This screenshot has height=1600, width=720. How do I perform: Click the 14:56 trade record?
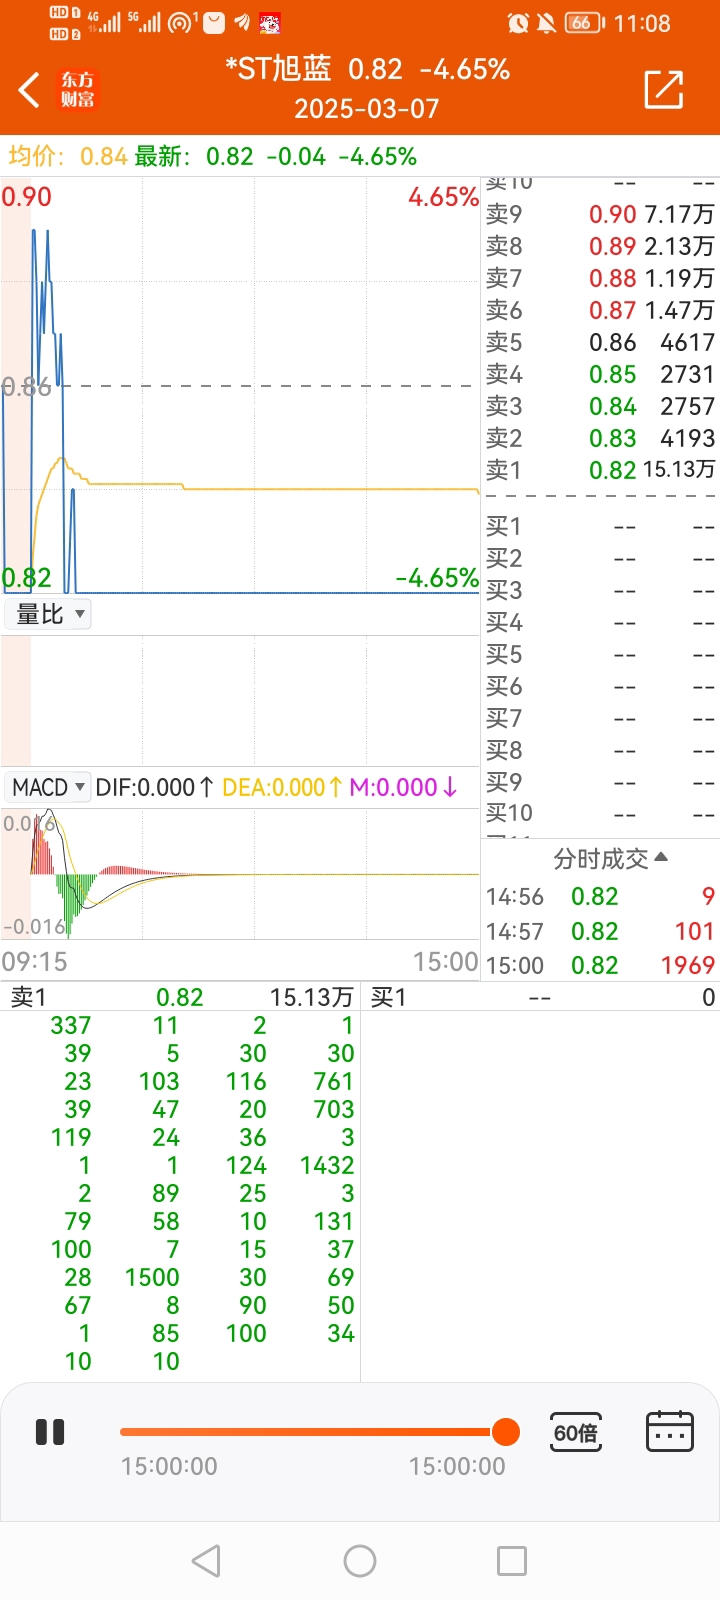(x=600, y=897)
